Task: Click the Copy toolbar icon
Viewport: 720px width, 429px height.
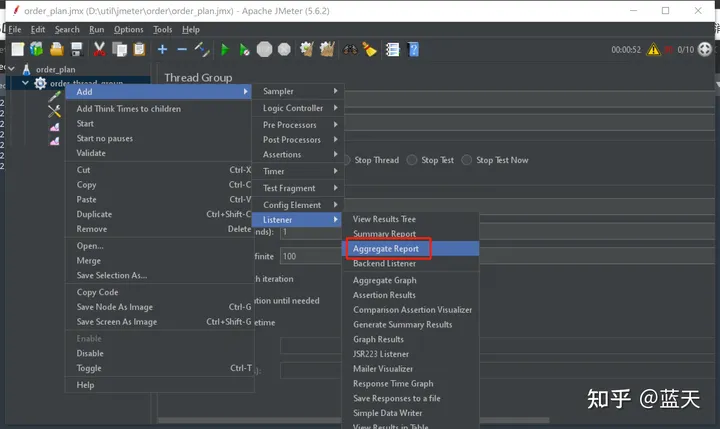Action: point(119,49)
